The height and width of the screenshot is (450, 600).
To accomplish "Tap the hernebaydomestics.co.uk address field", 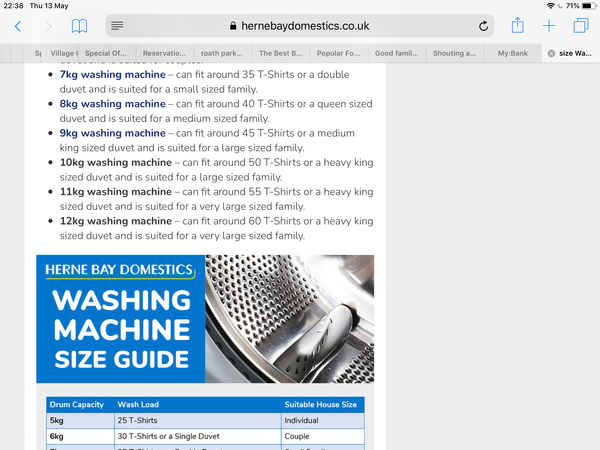I will 300,26.
